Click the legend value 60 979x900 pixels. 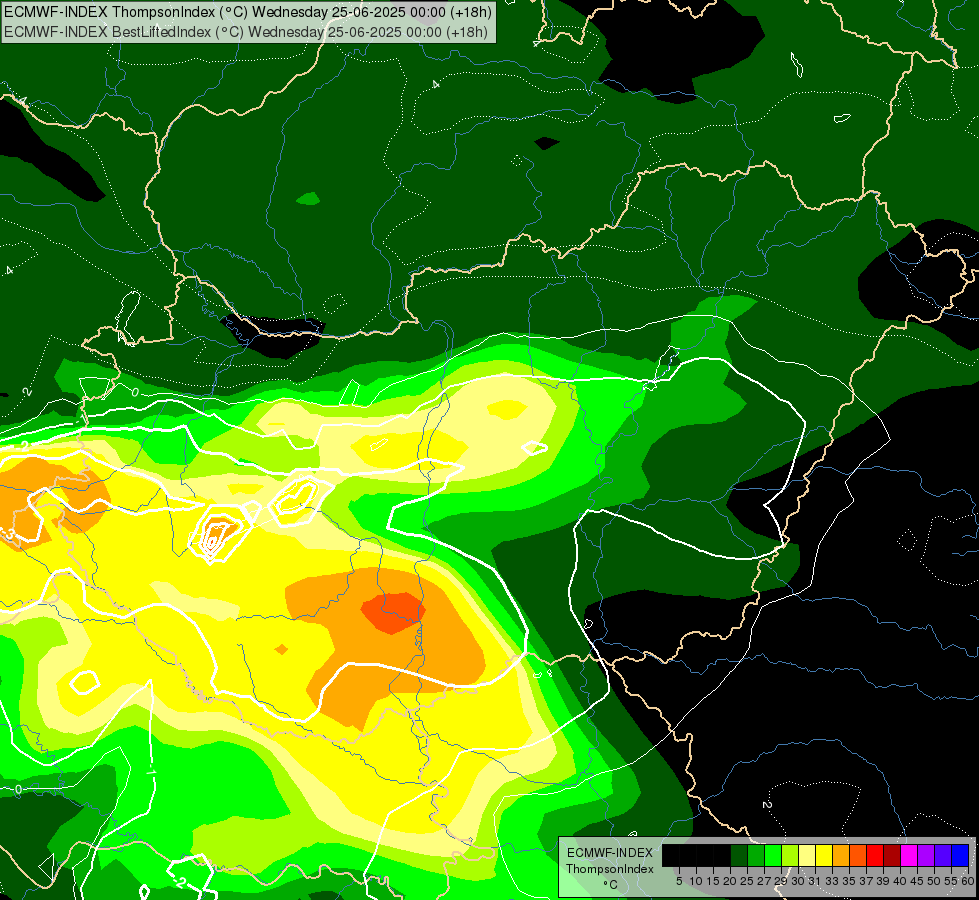tap(968, 881)
